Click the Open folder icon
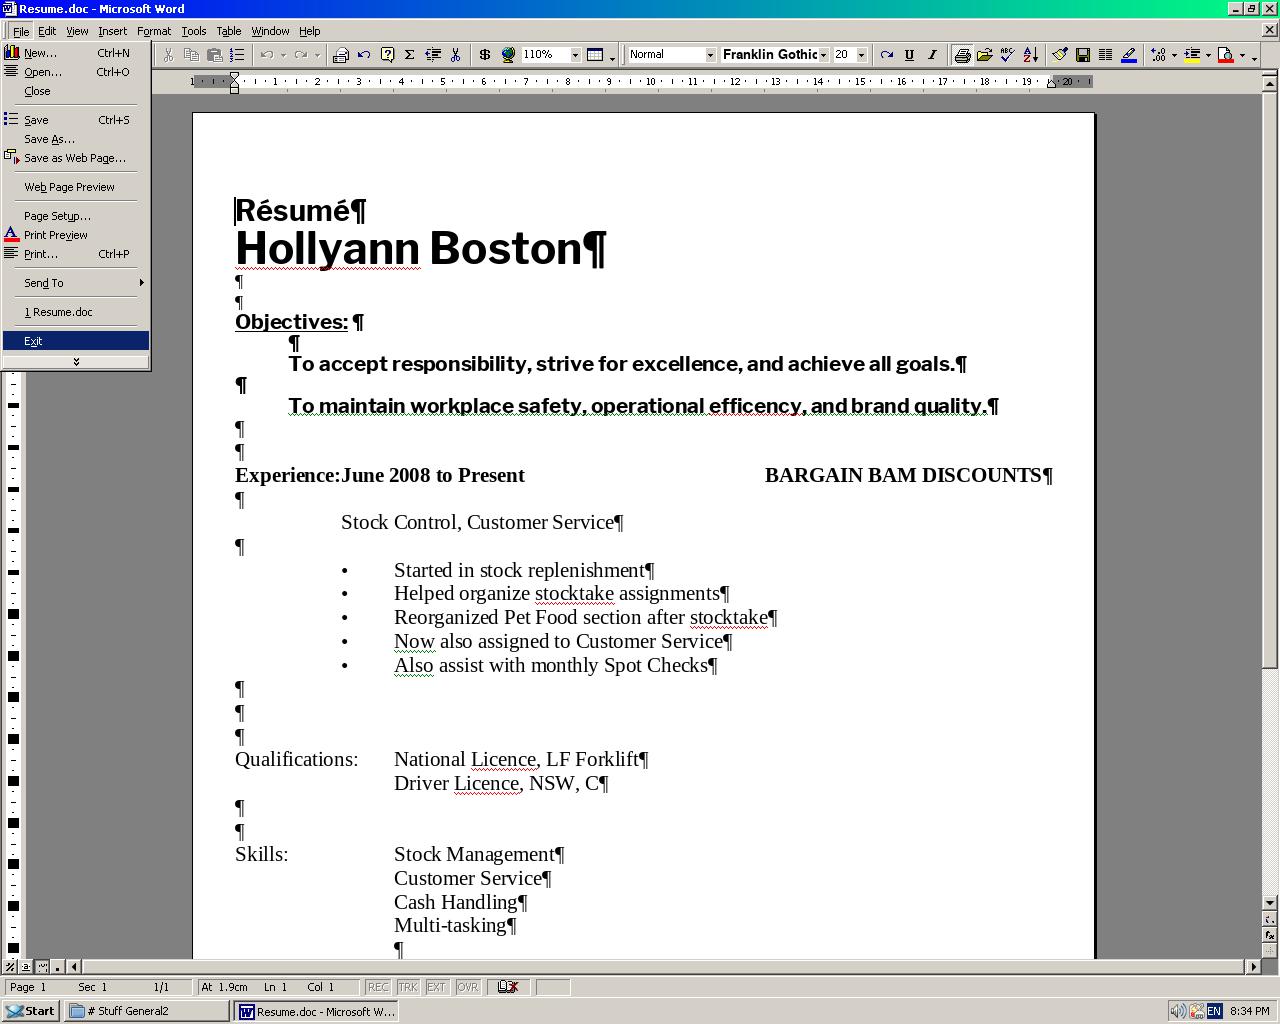1280x1024 pixels. point(985,55)
